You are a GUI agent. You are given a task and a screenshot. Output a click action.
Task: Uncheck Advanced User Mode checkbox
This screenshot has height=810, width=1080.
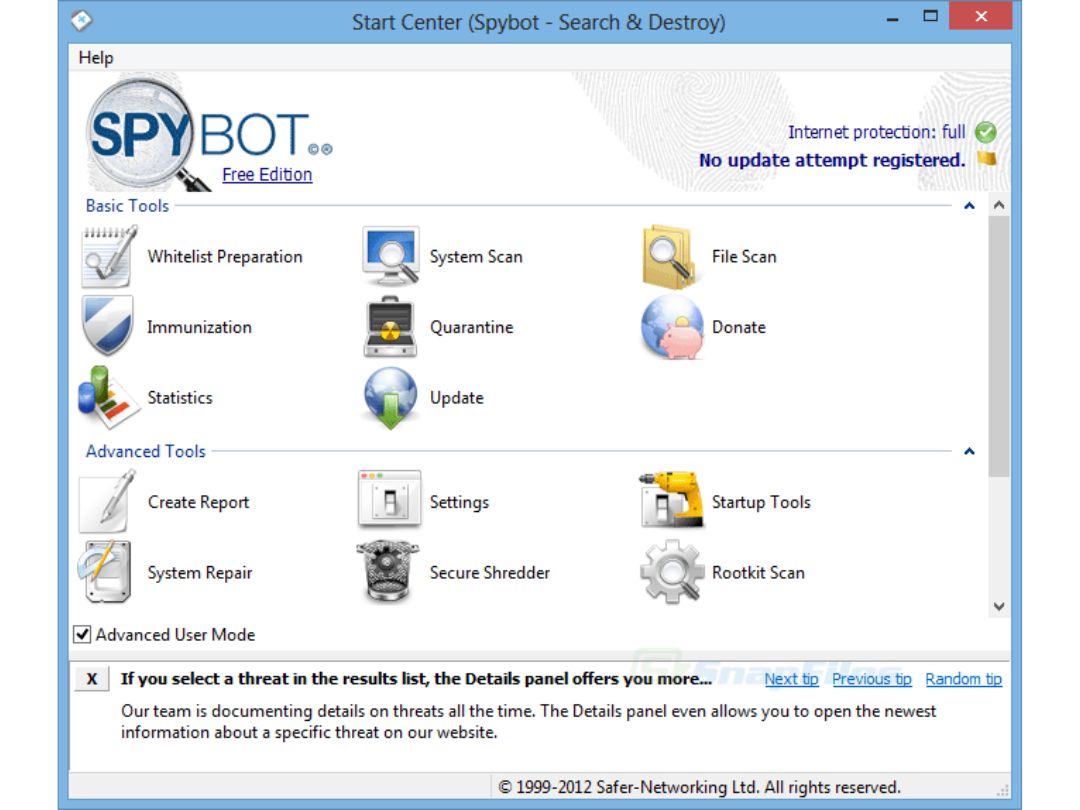[x=82, y=634]
